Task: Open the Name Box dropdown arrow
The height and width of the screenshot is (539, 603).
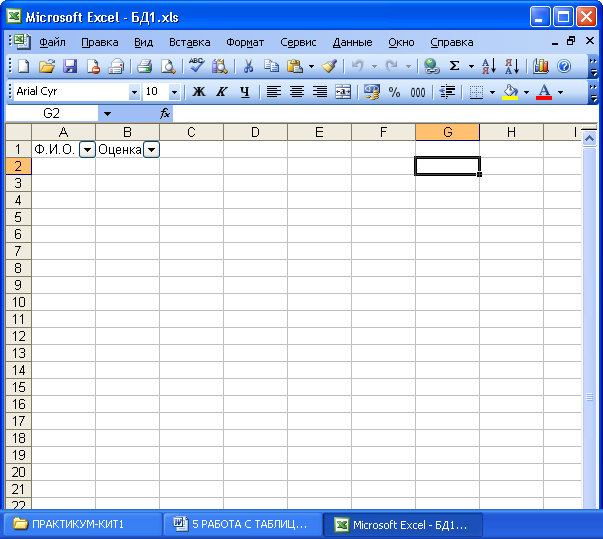Action: [x=107, y=114]
